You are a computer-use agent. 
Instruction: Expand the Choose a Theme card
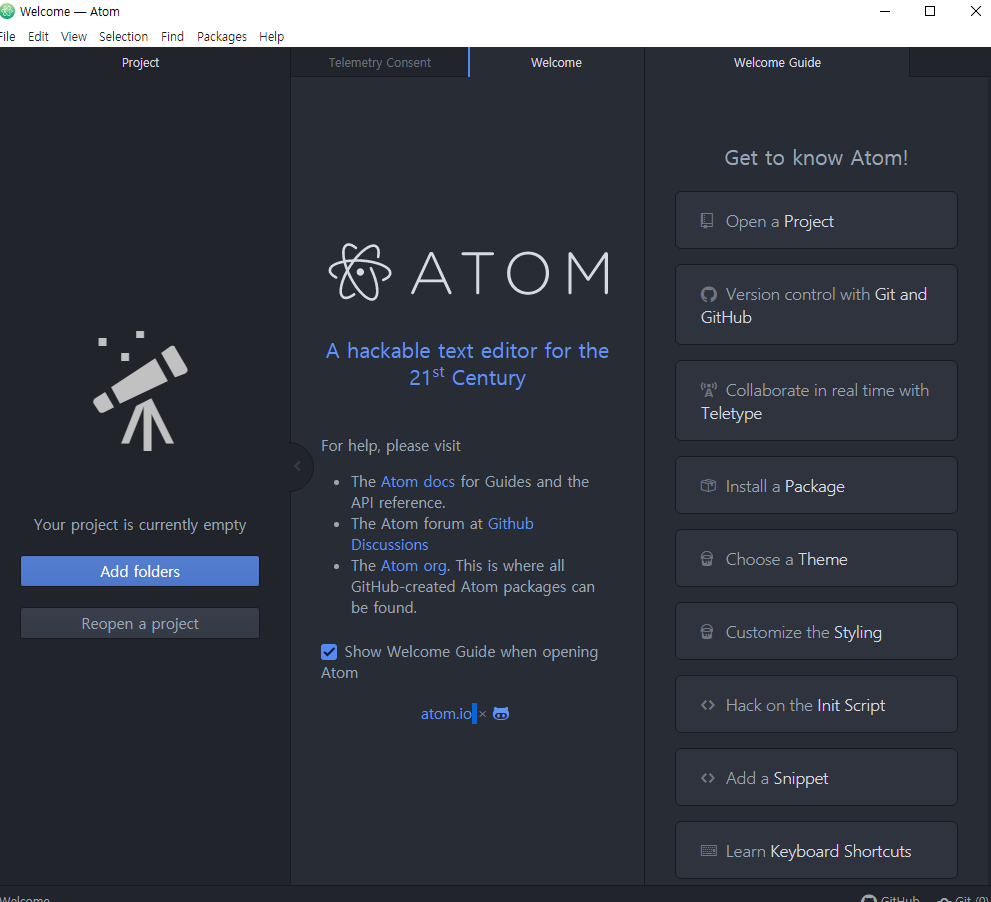point(816,559)
